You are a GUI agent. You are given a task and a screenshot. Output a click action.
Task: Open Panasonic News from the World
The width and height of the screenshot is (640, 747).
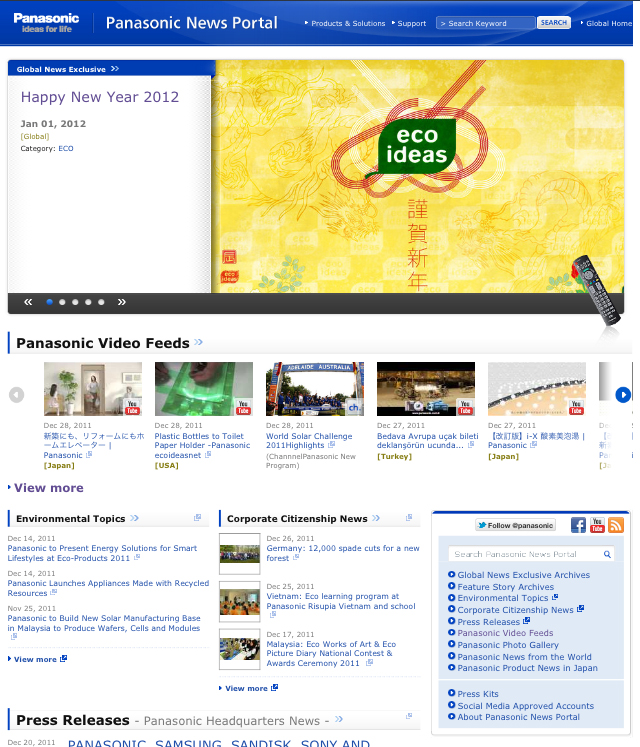click(x=524, y=656)
